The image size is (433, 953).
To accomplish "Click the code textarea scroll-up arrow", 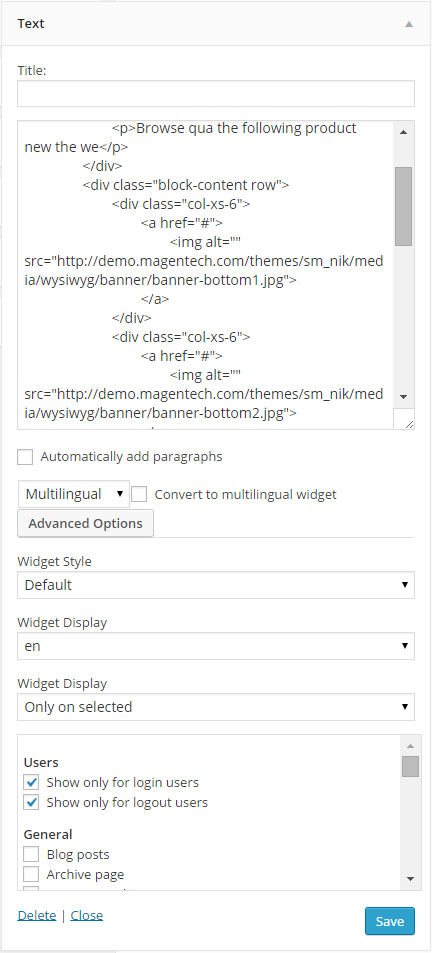I will click(403, 131).
